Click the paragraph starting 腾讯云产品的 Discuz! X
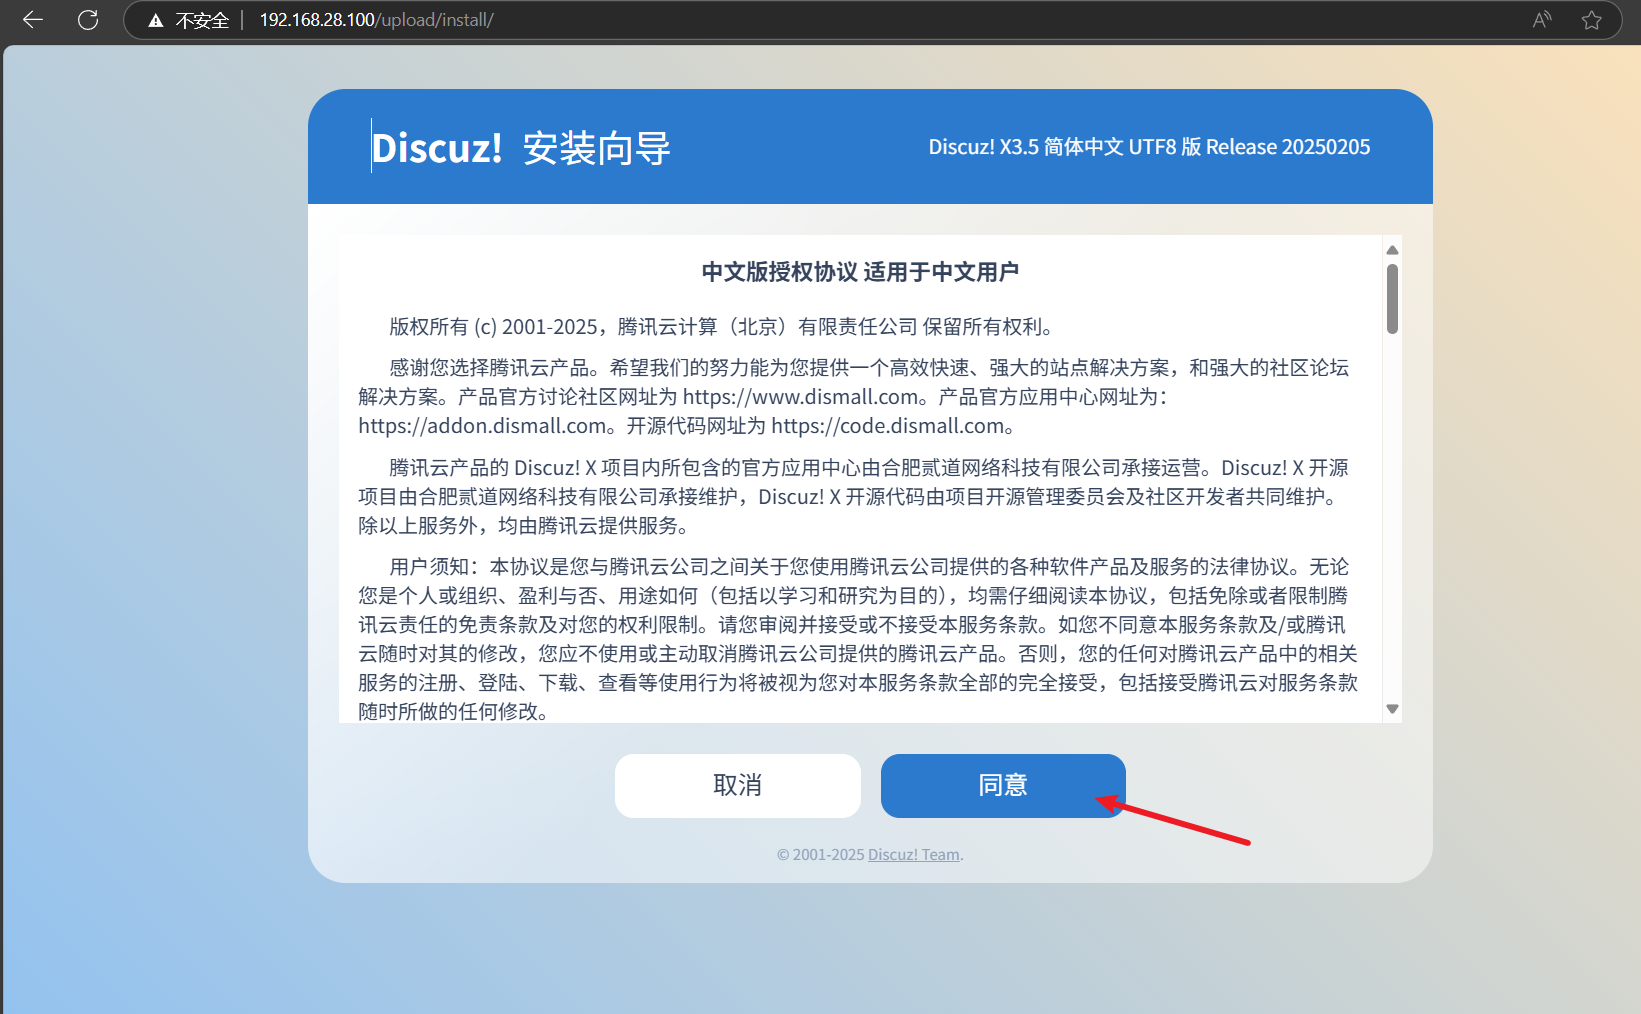This screenshot has height=1014, width=1641. pyautogui.click(x=854, y=497)
